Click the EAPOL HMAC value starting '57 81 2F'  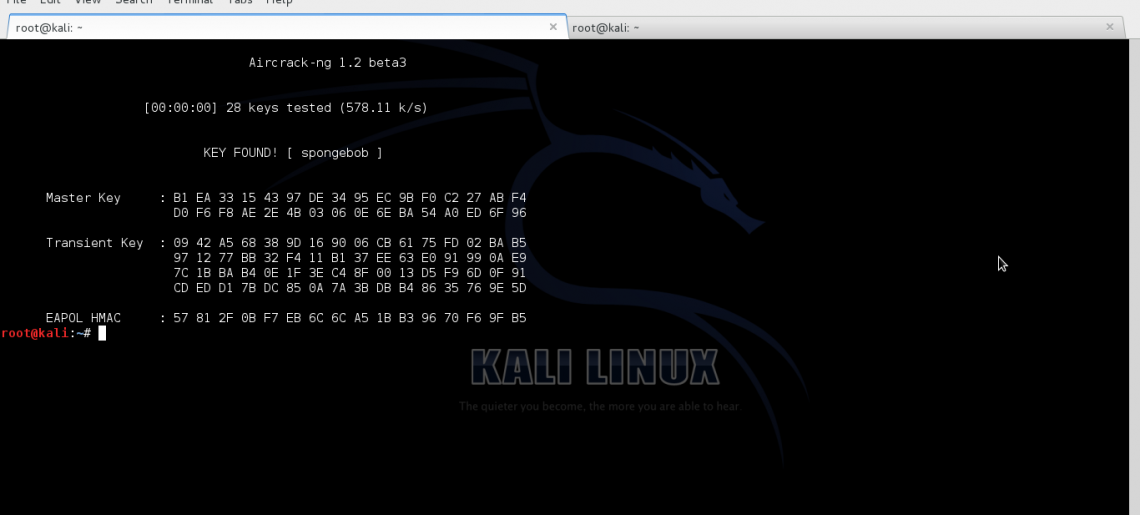coord(350,318)
